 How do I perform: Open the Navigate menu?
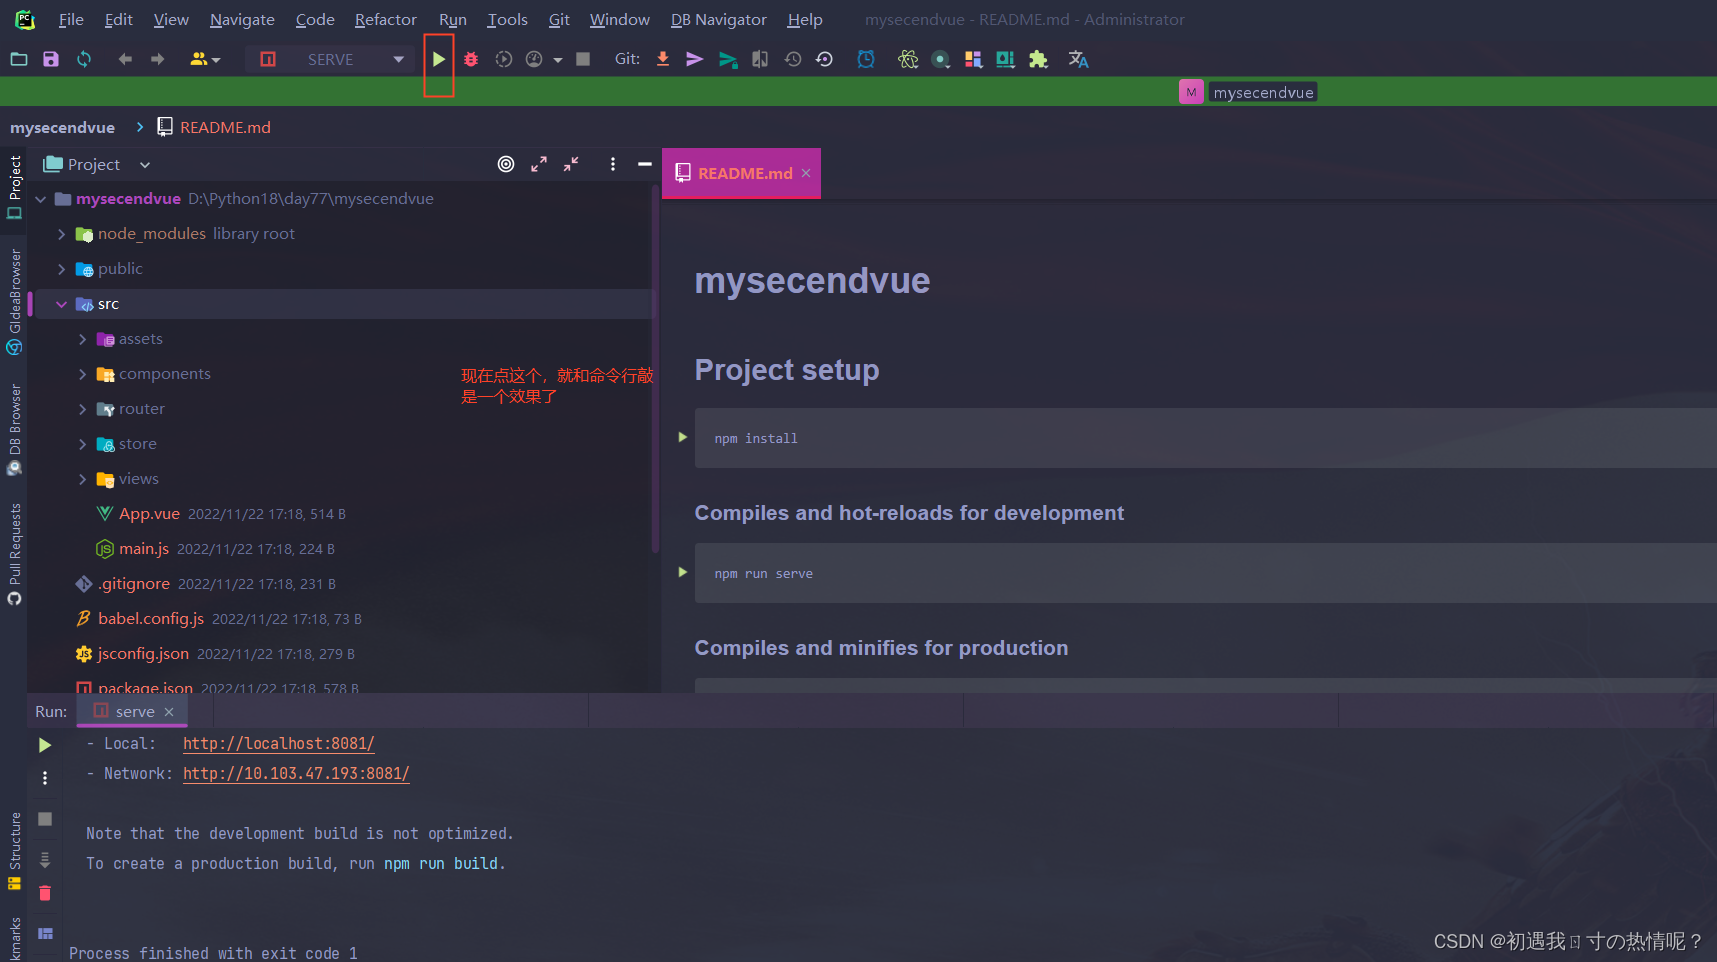click(x=242, y=20)
